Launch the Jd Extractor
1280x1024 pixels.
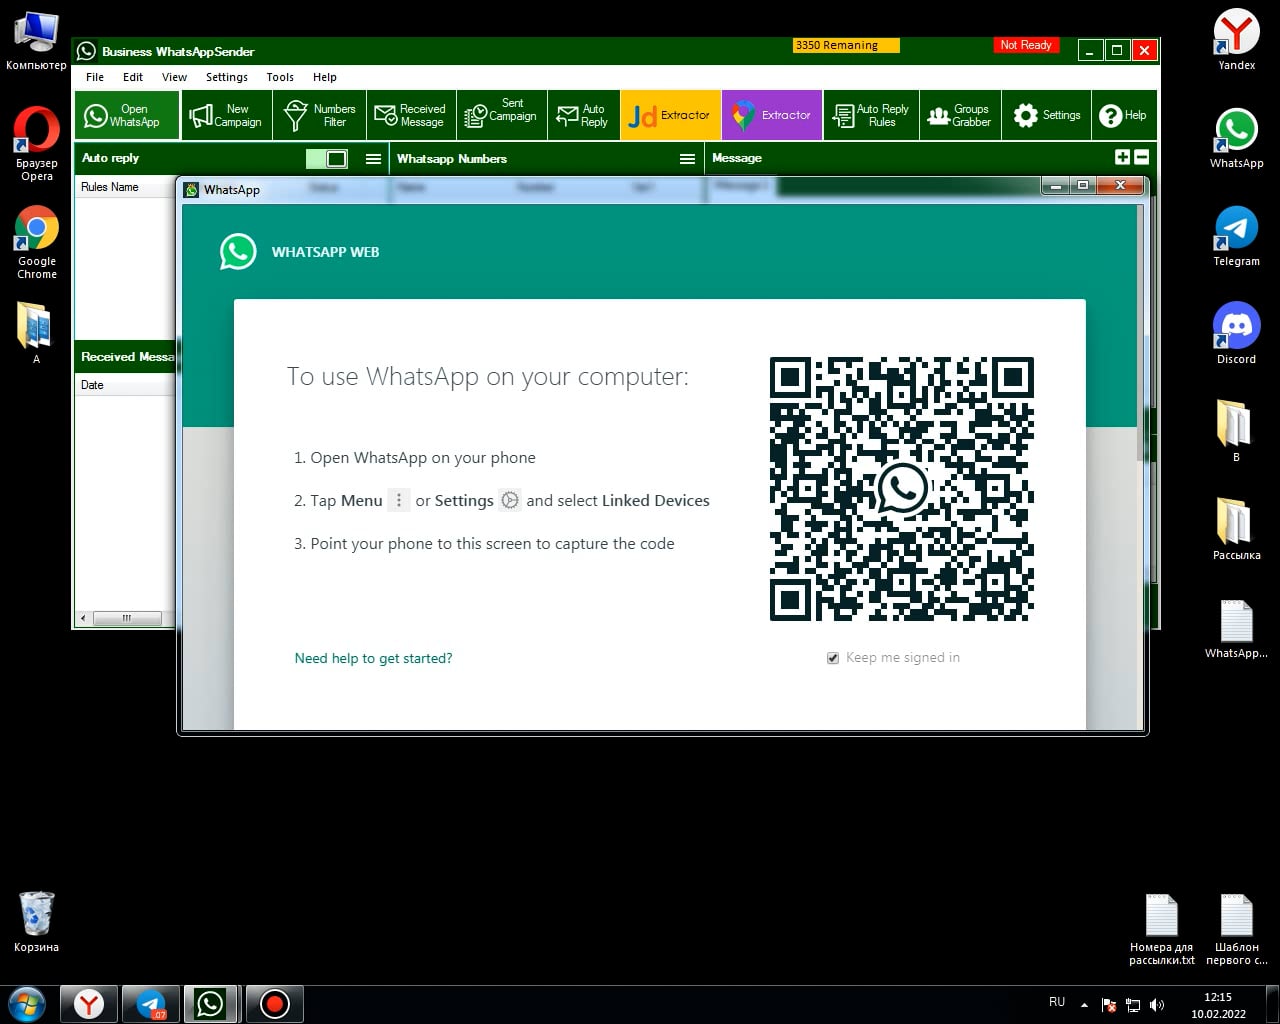click(671, 115)
